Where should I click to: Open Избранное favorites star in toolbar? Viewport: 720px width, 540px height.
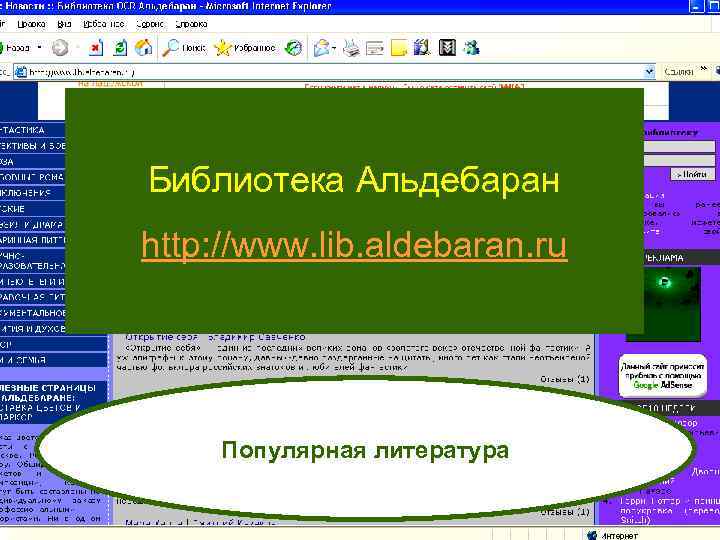245,48
